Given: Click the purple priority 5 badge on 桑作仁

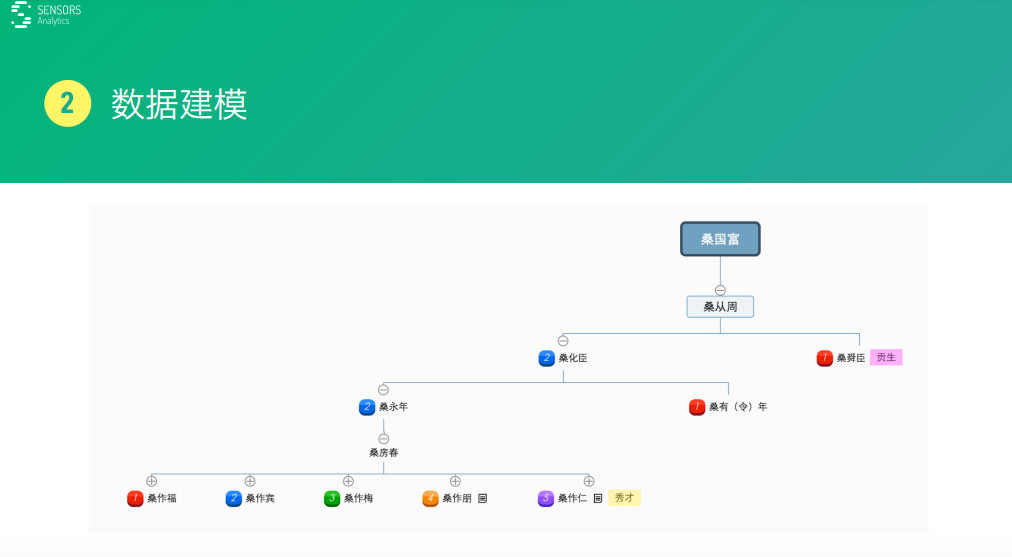Looking at the screenshot, I should coord(545,498).
